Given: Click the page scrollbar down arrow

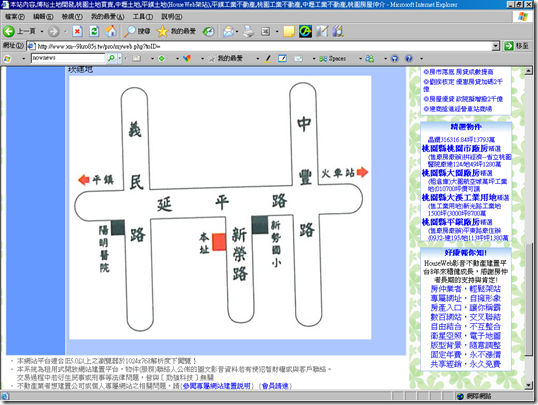Looking at the screenshot, I should tap(529, 386).
